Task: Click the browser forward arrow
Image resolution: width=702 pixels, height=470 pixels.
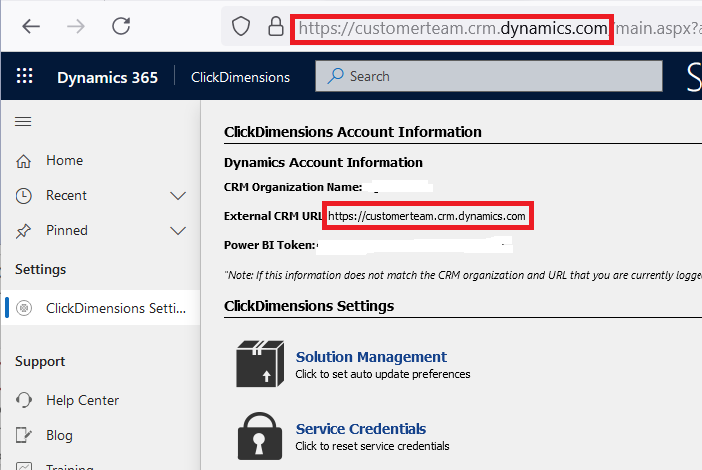Action: click(76, 26)
